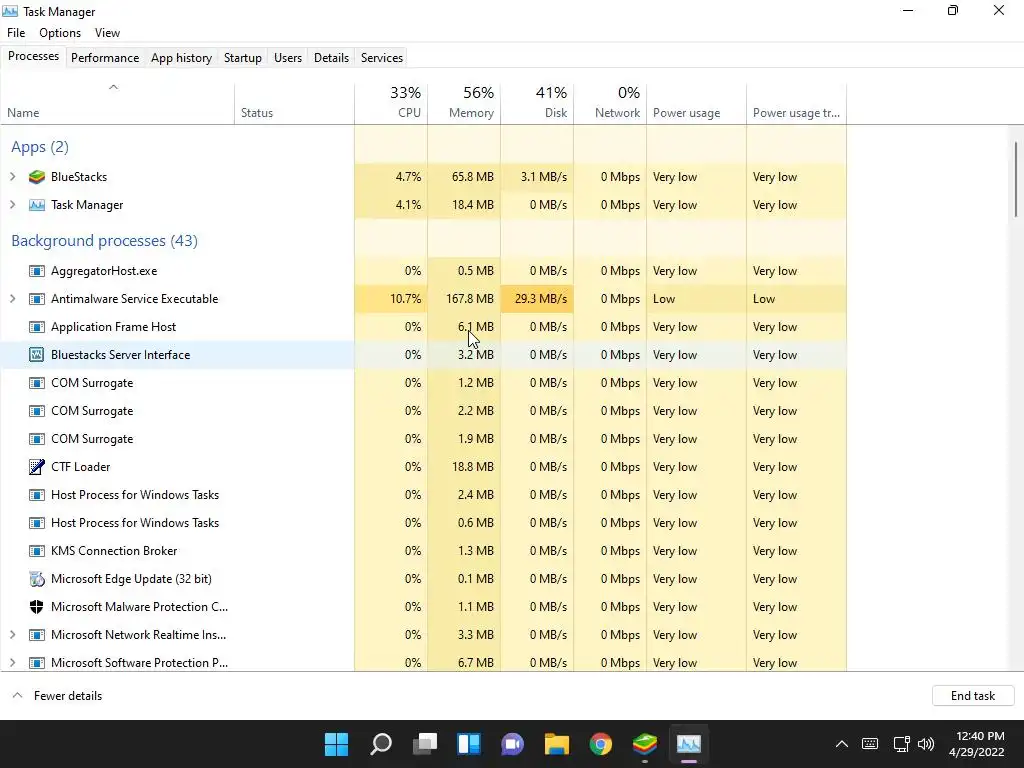Switch to the Users tab
The image size is (1024, 768).
tap(288, 57)
